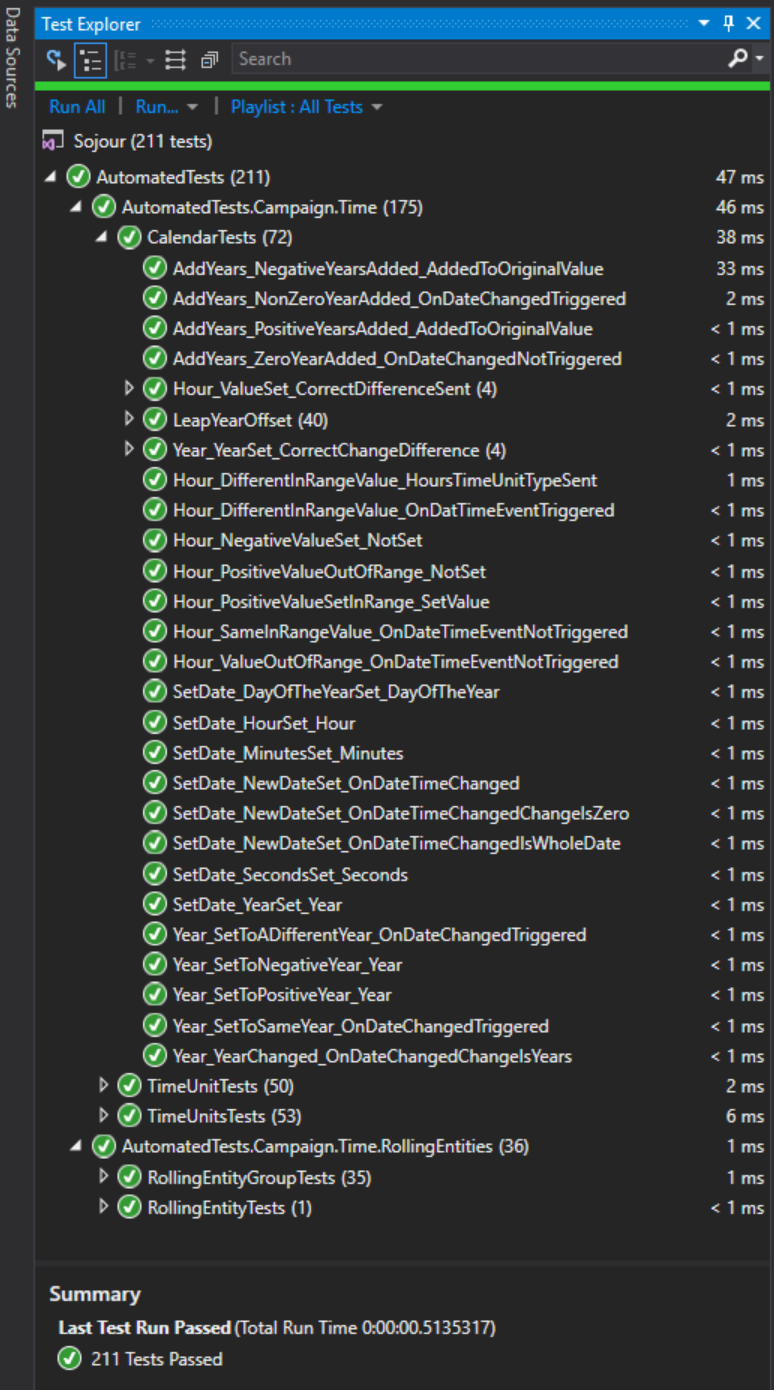Collapse the CalendarTests node
Image resolution: width=774 pixels, height=1390 pixels.
tap(102, 238)
